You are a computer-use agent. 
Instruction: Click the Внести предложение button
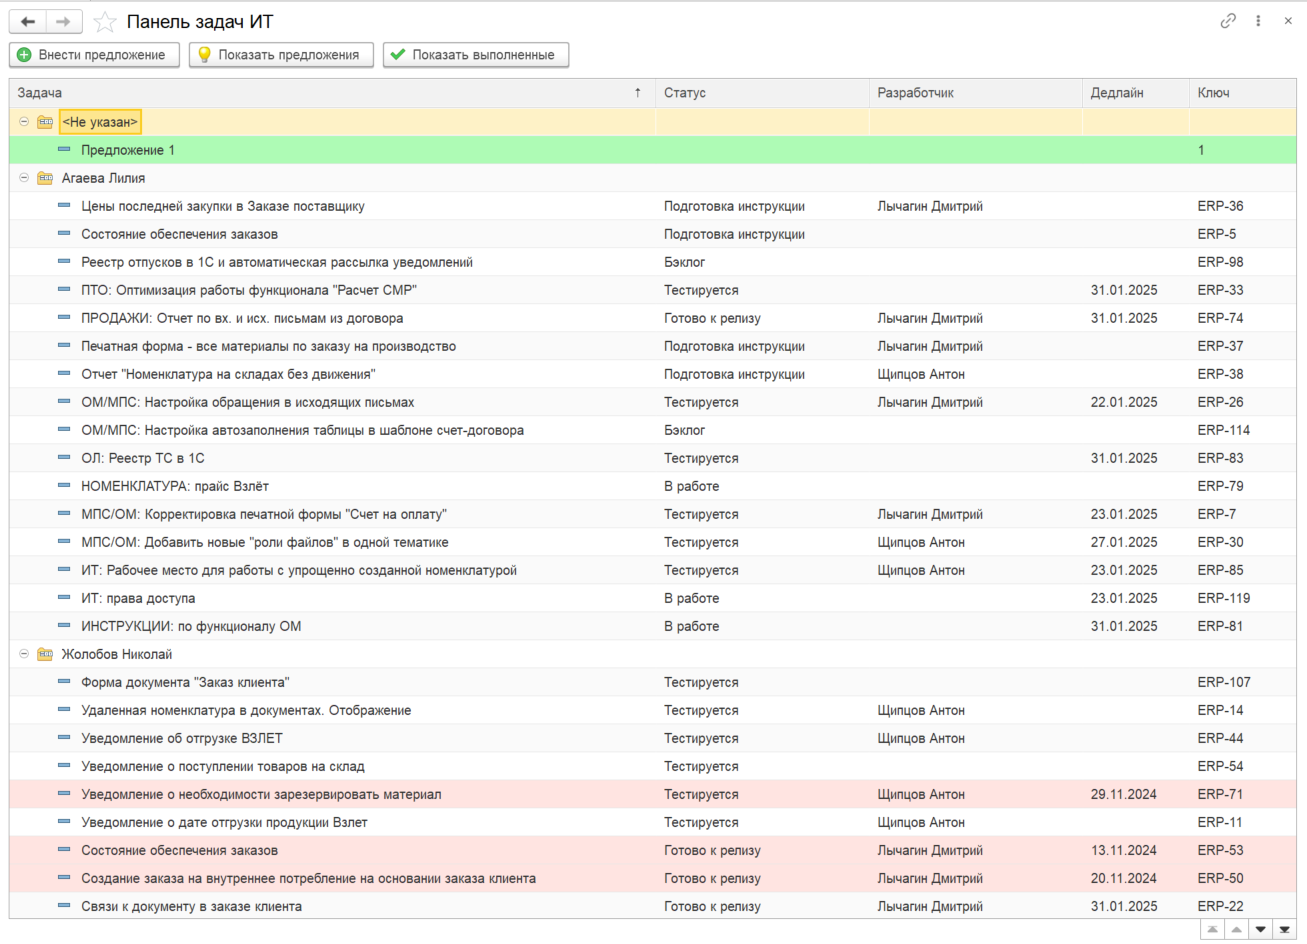pyautogui.click(x=94, y=55)
